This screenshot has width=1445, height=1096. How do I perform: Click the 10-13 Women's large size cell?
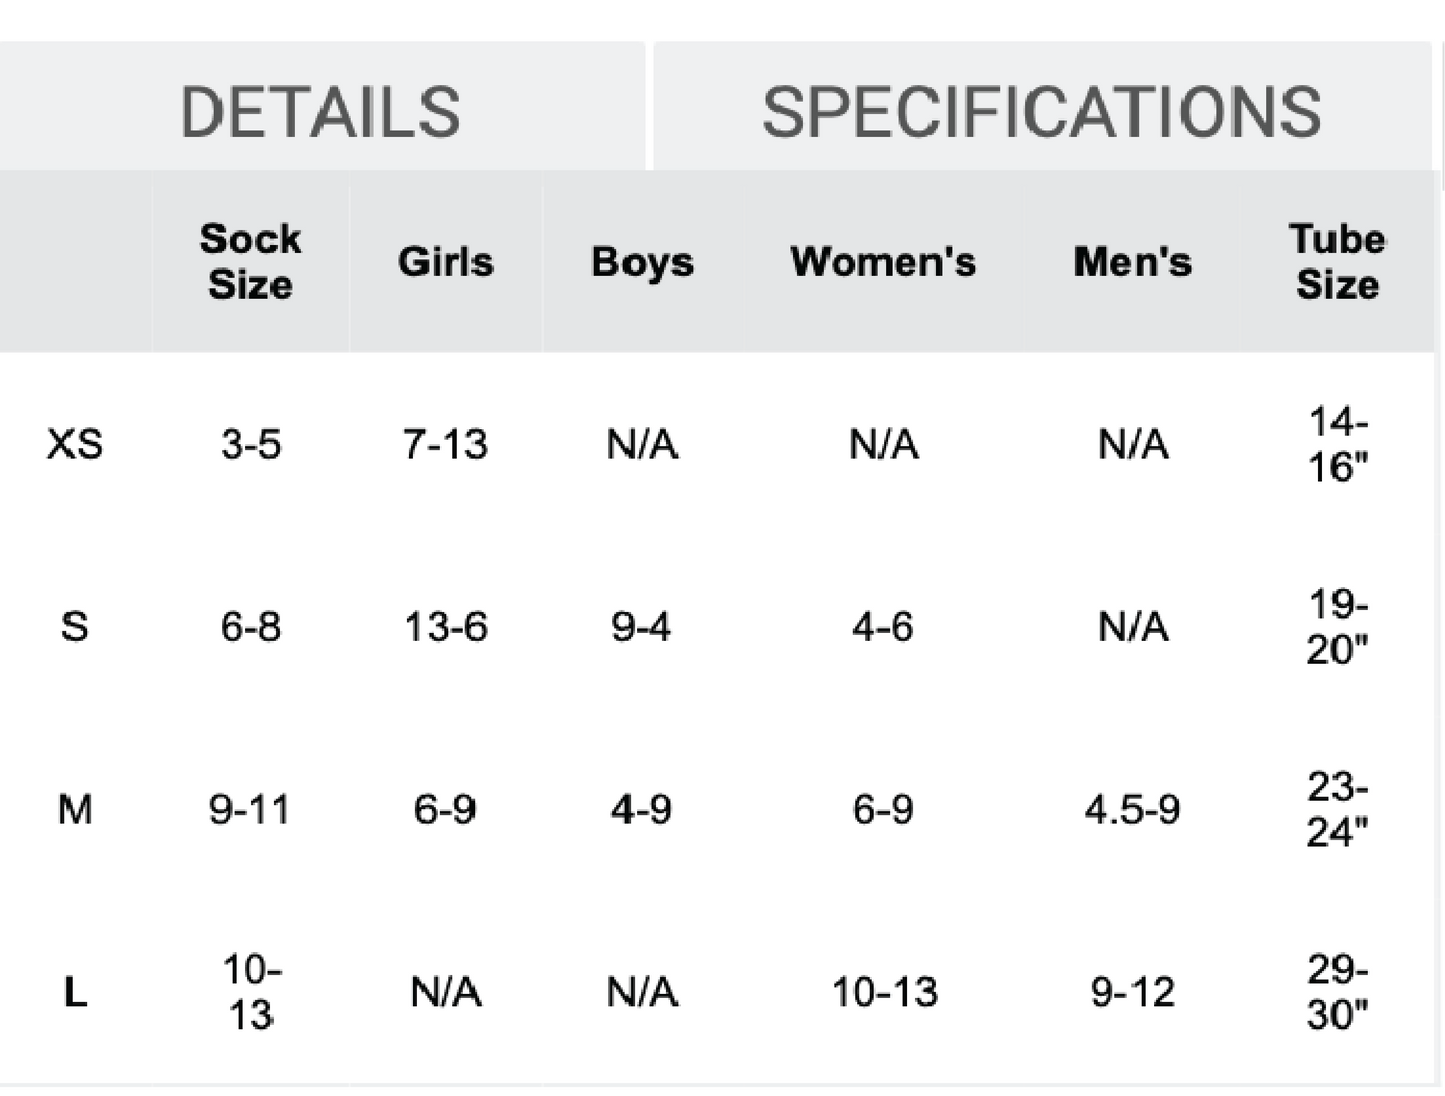(884, 993)
